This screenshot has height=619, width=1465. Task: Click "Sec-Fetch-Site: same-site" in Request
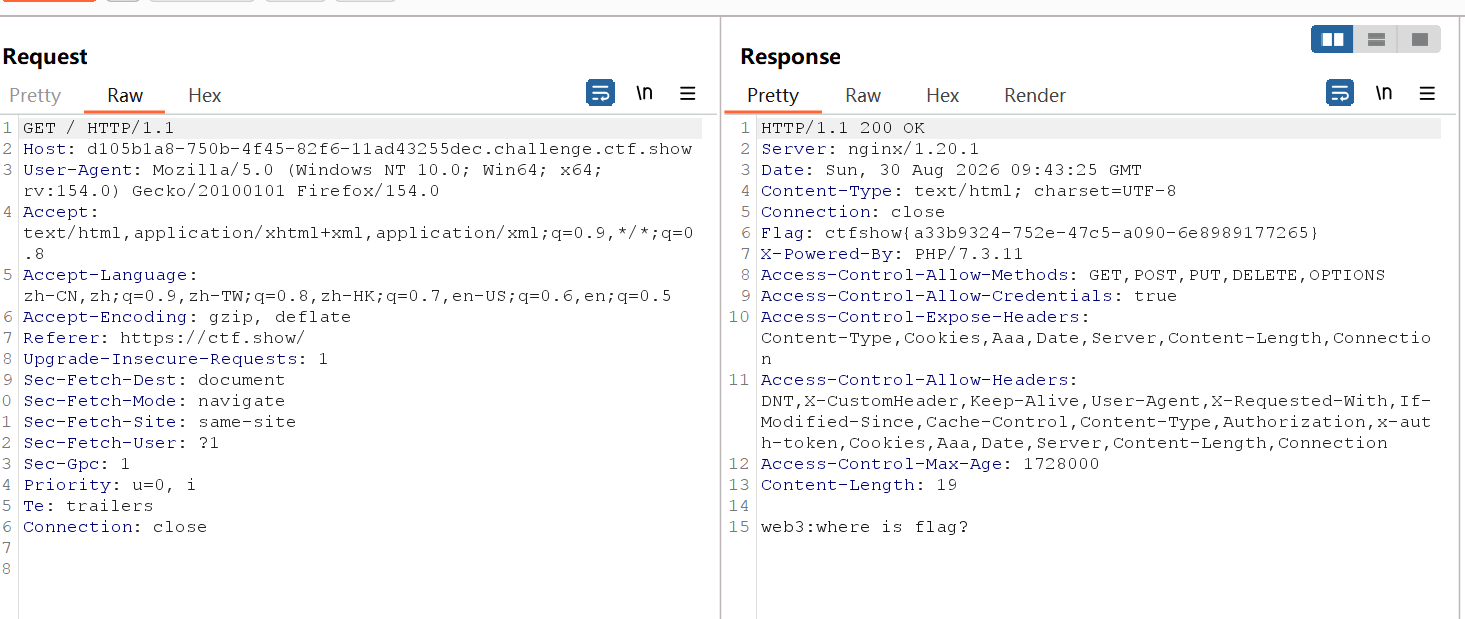(x=160, y=422)
